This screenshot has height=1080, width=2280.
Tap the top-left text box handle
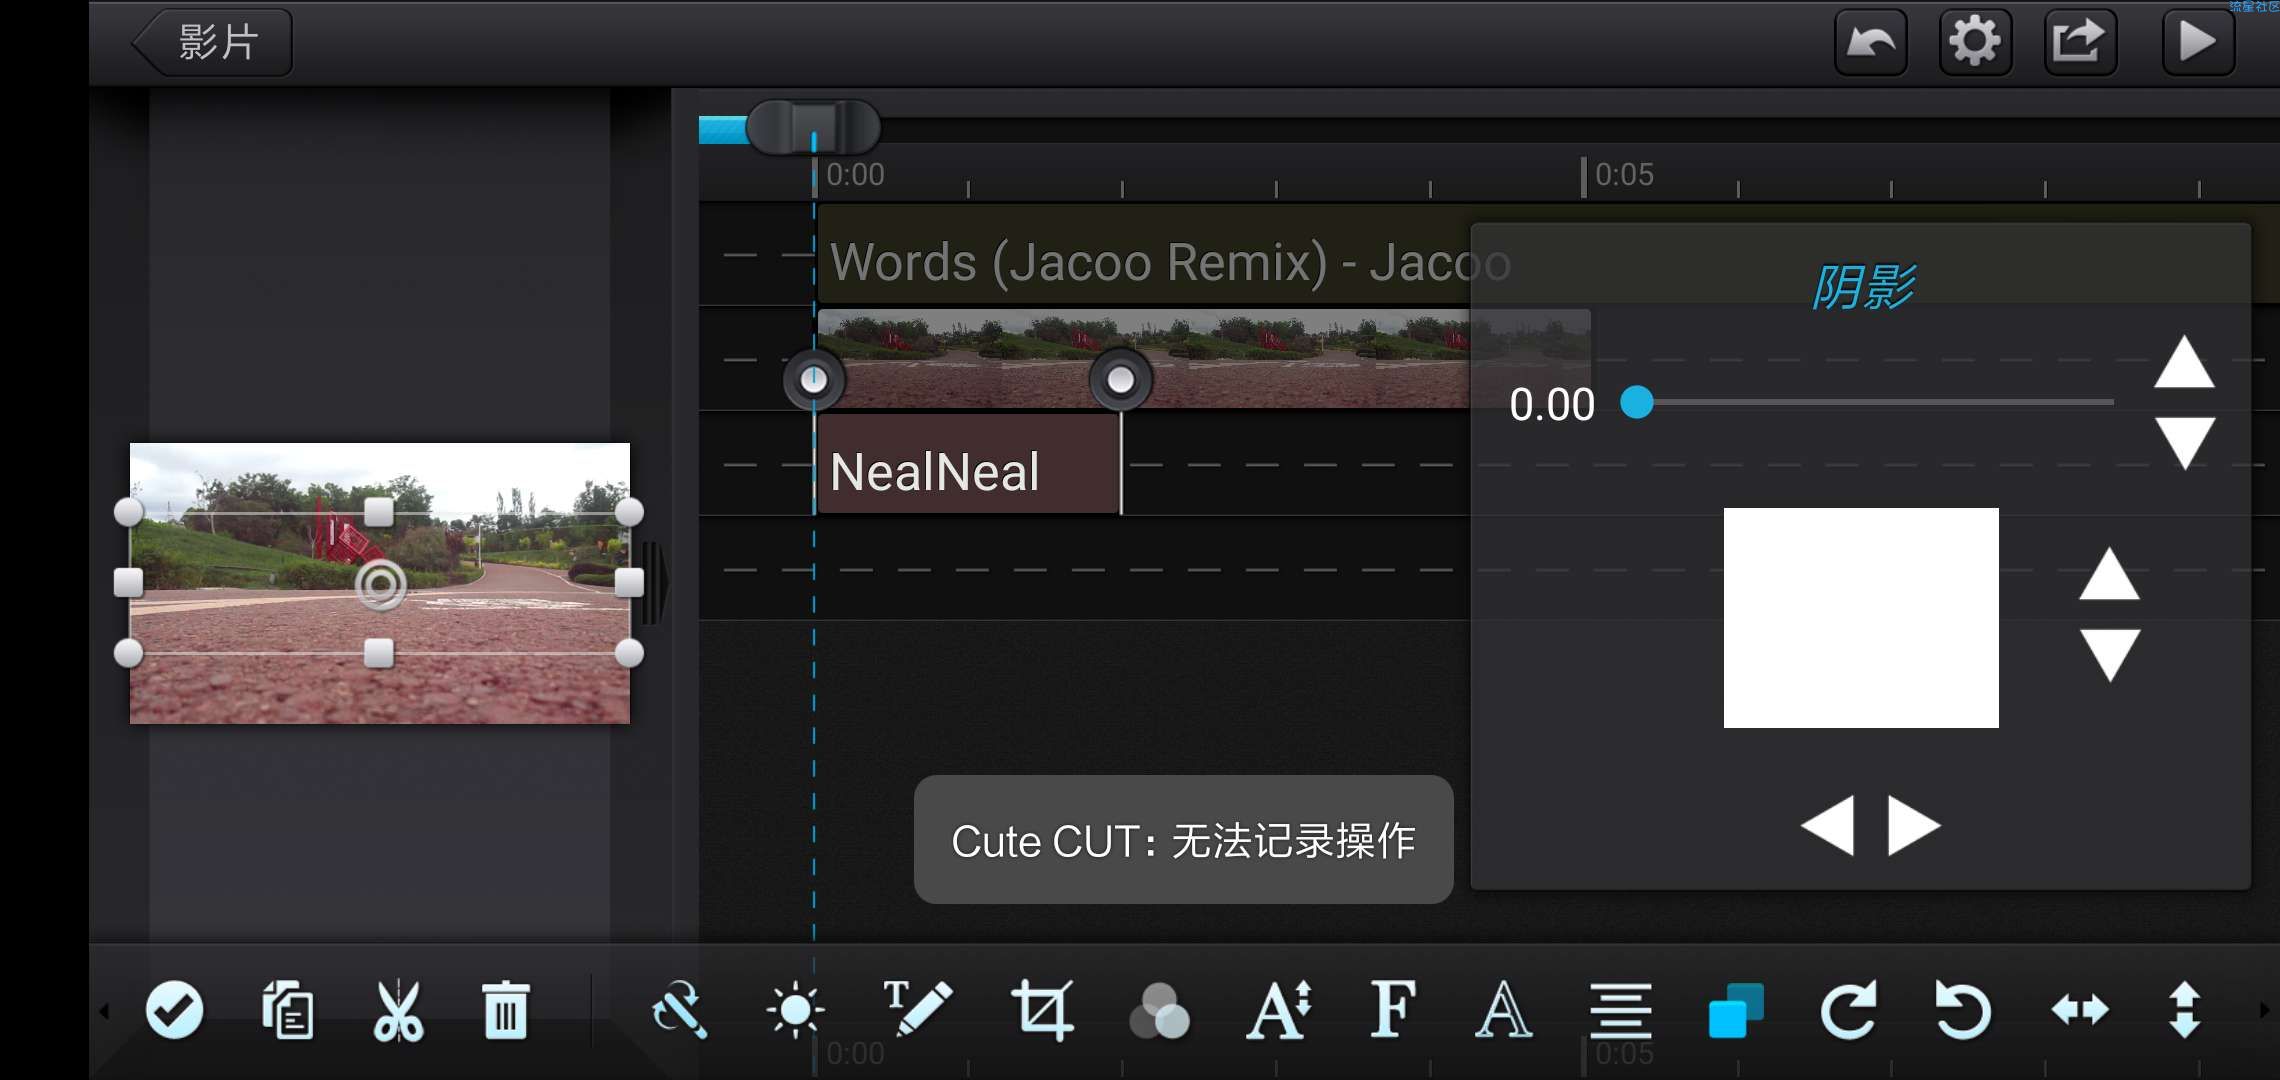tap(128, 512)
